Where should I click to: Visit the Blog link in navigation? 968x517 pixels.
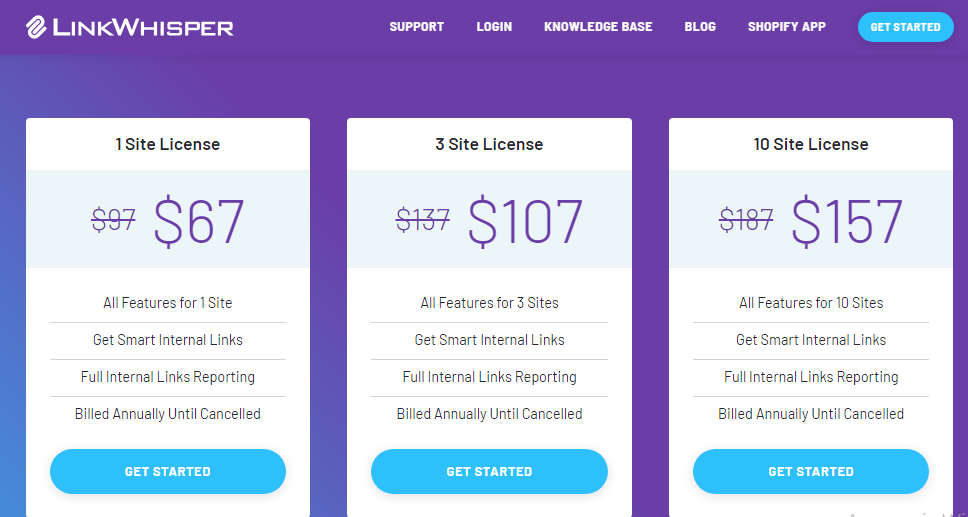[700, 27]
